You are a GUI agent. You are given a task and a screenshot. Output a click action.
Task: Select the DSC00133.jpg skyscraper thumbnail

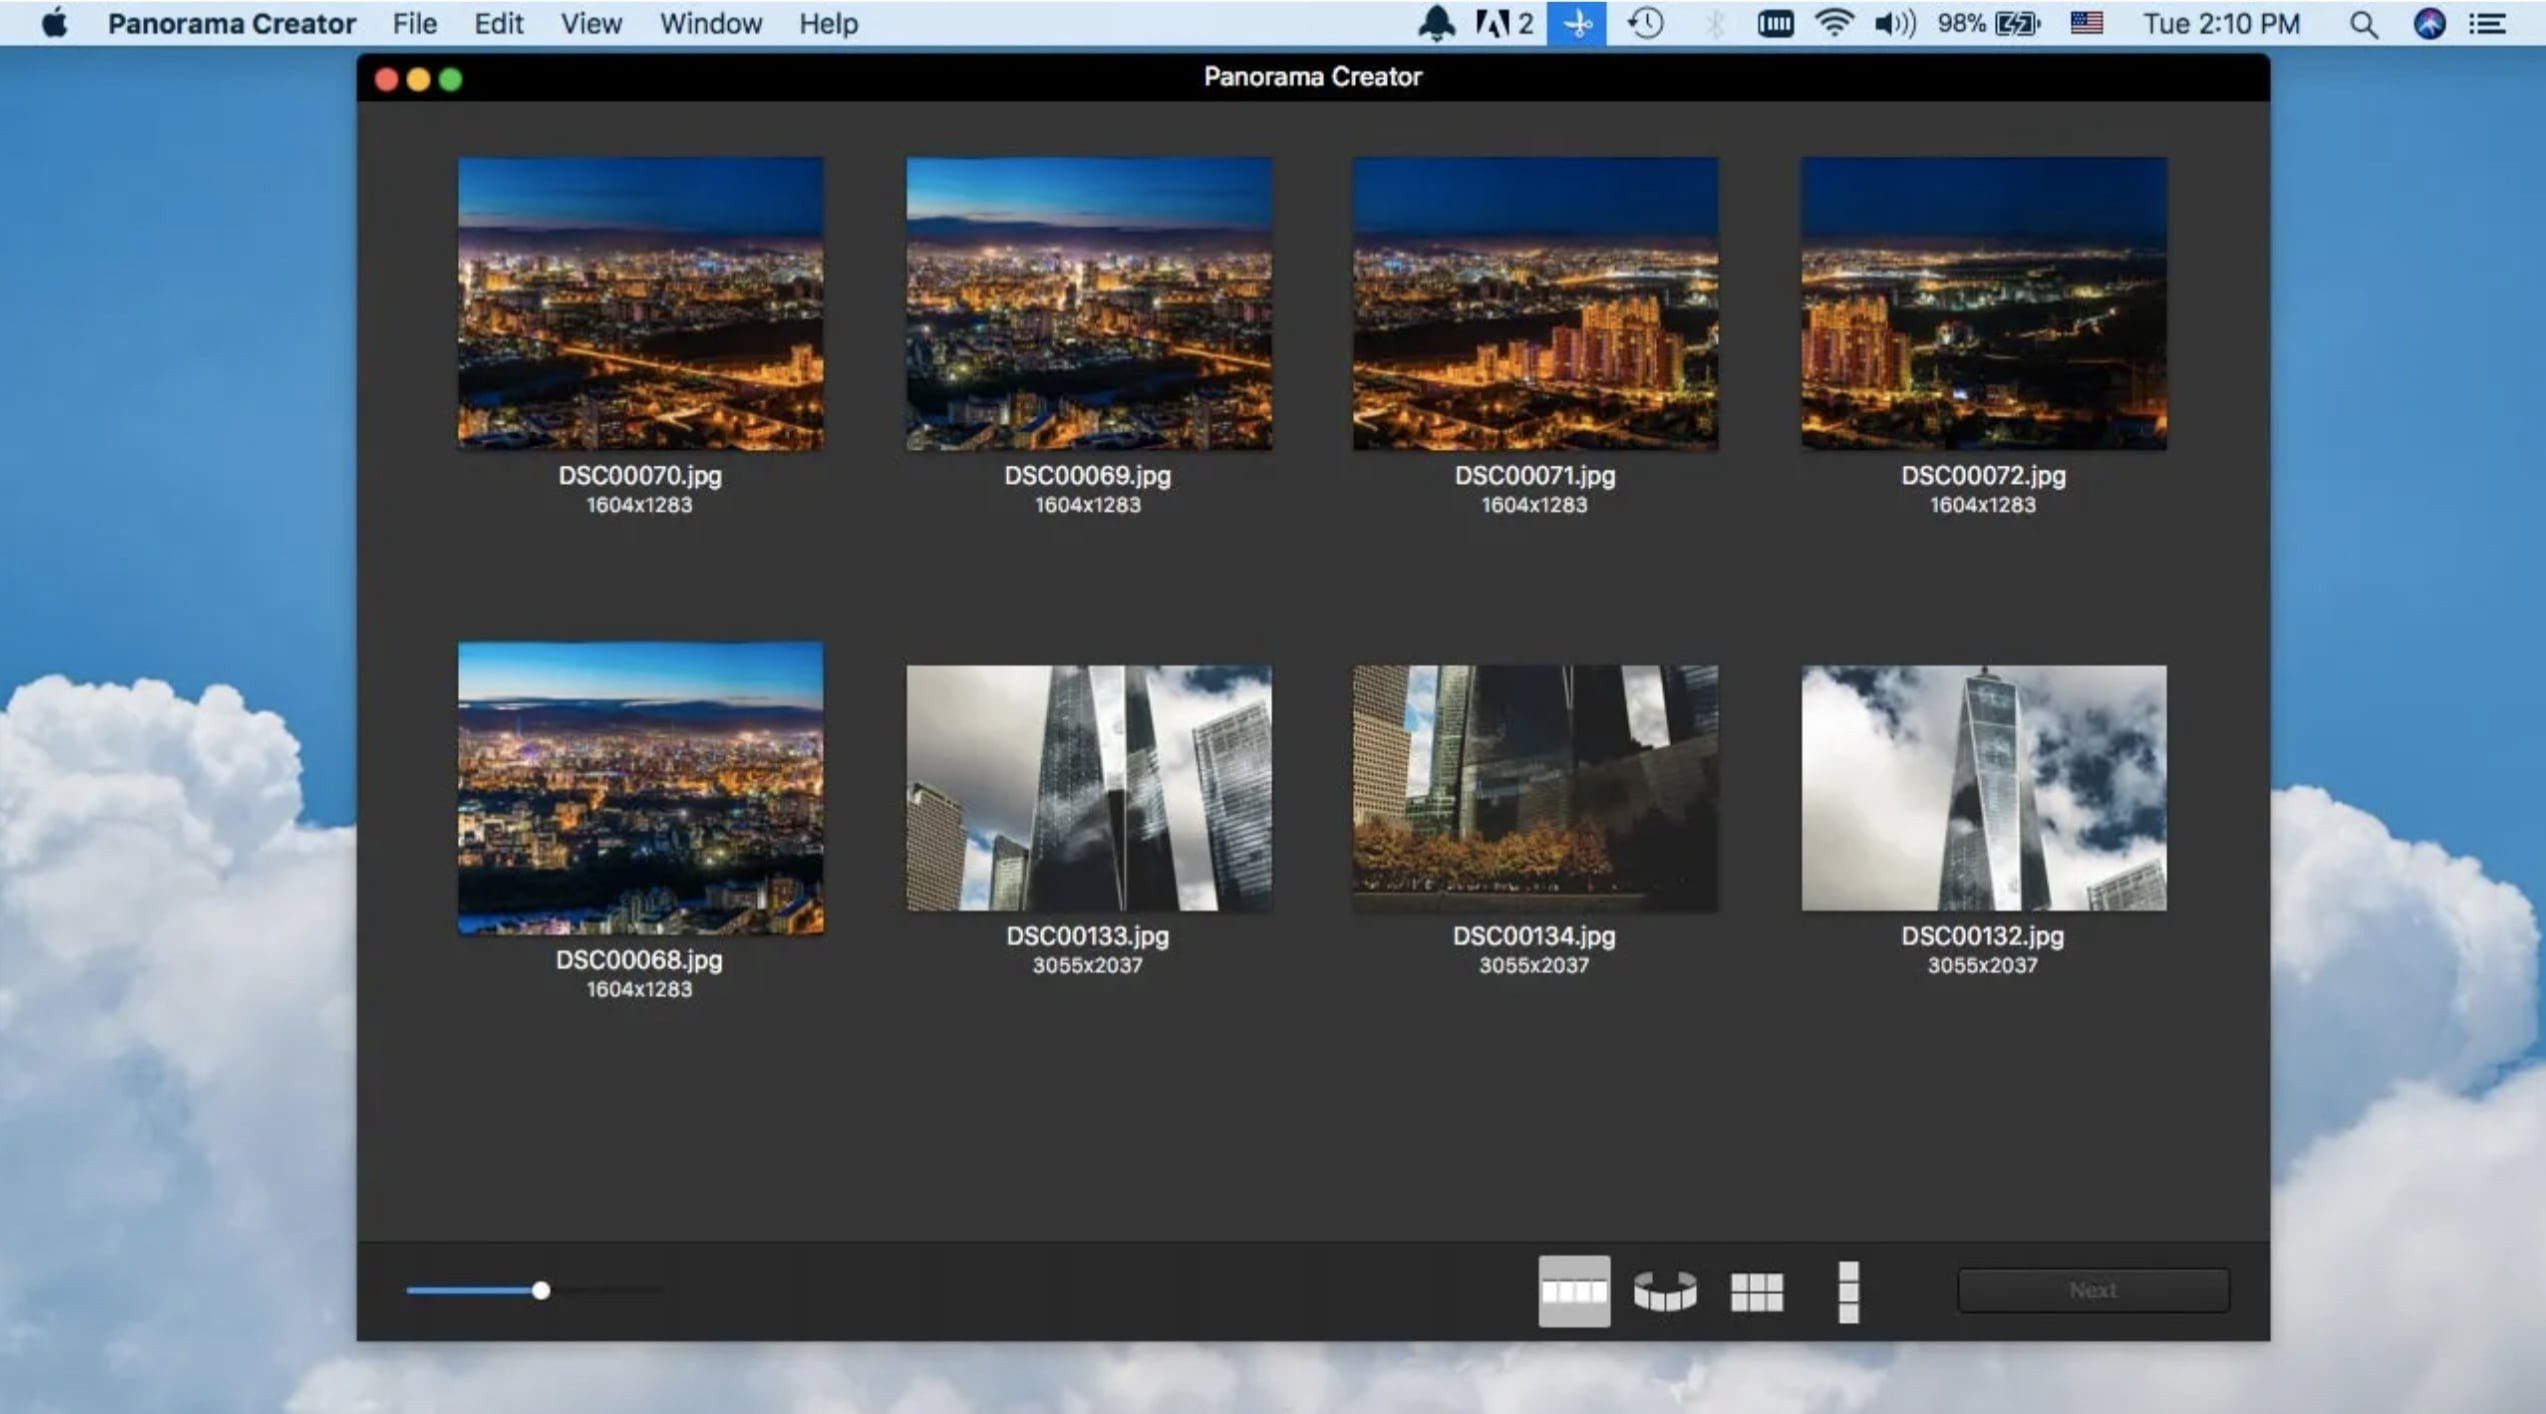pos(1088,788)
